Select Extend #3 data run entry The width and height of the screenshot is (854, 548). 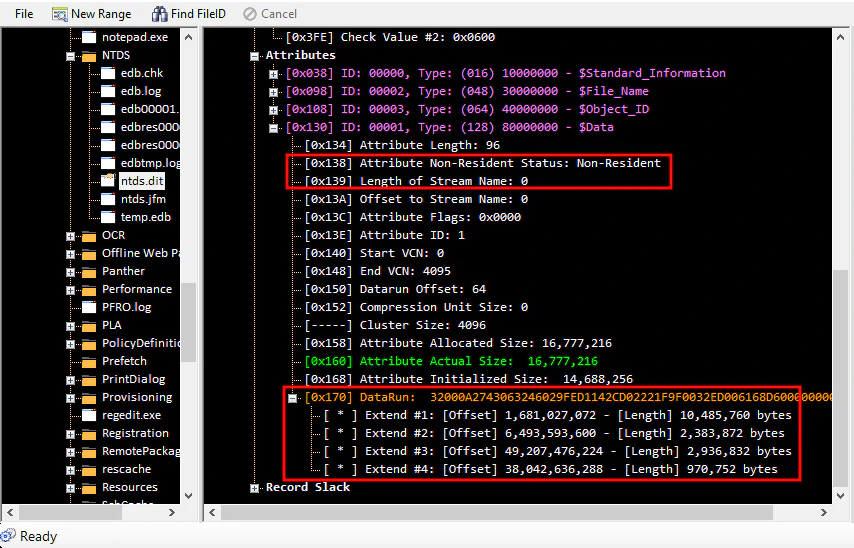[x=550, y=451]
